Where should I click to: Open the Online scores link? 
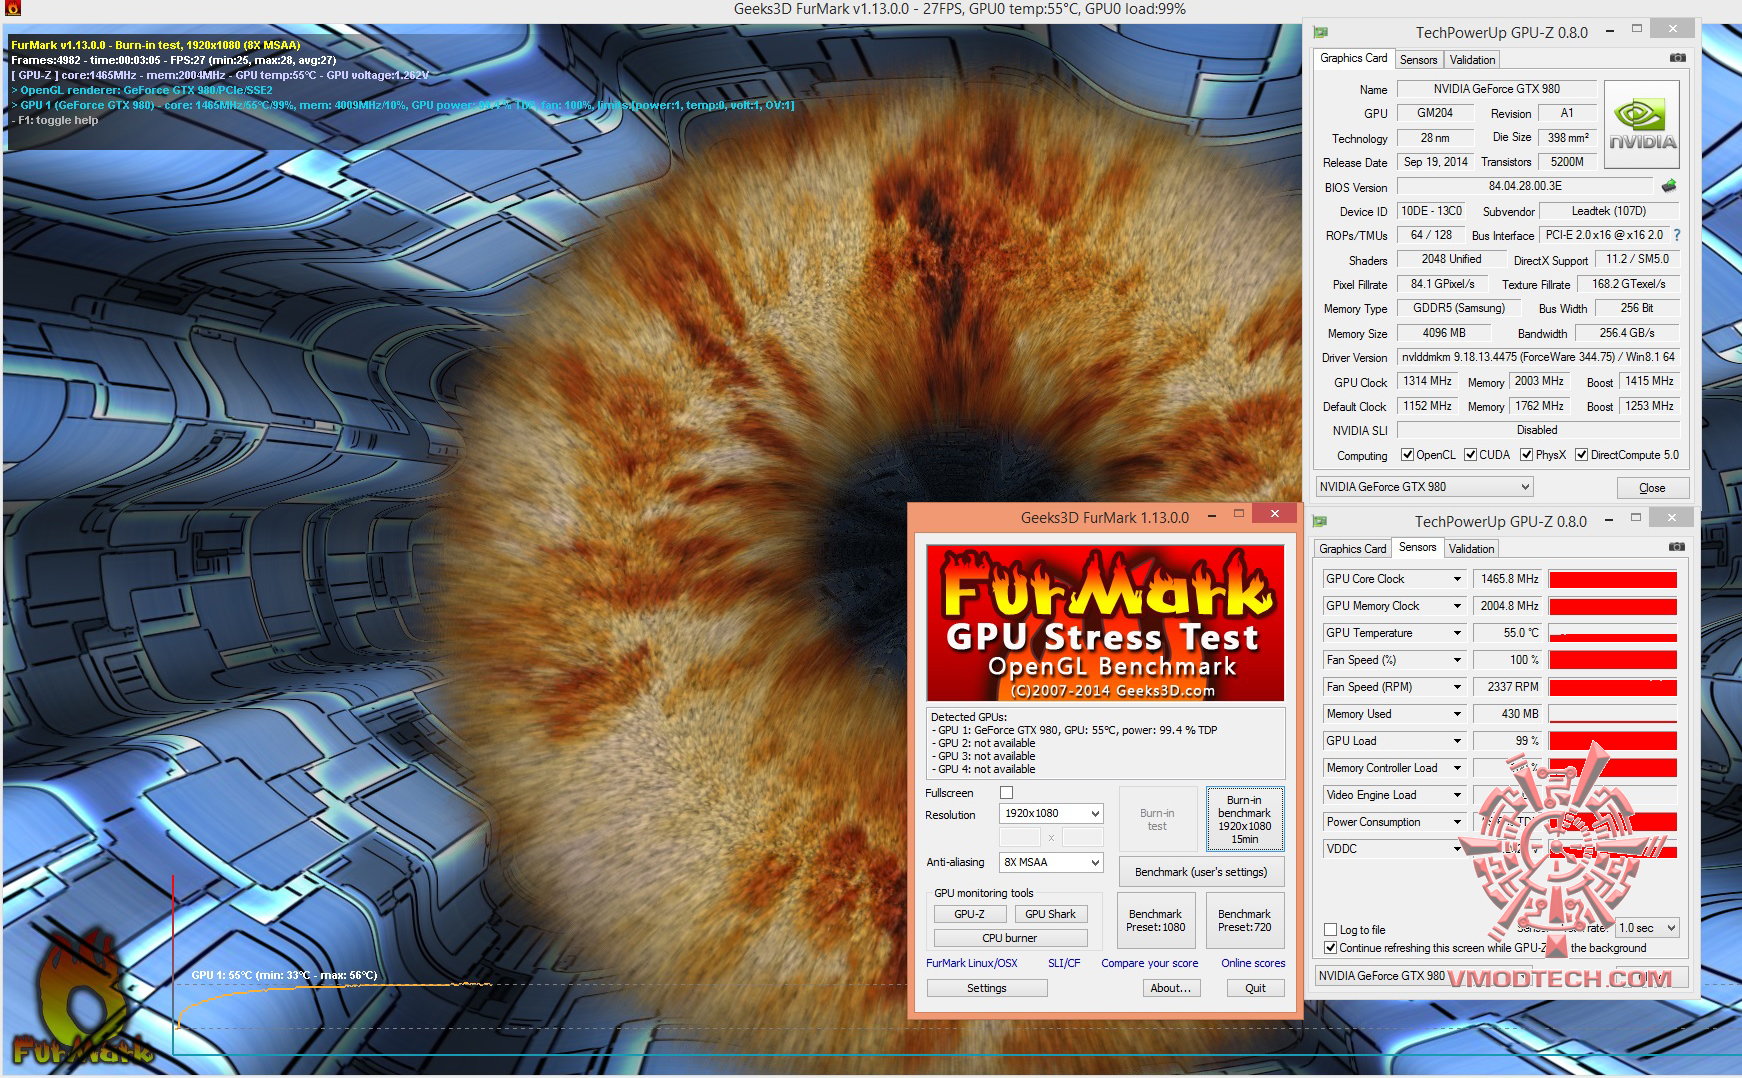click(x=1253, y=963)
